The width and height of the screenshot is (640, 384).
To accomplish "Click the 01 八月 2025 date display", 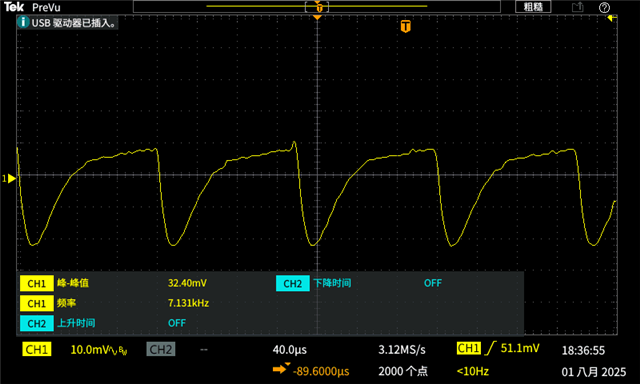I will tap(593, 372).
